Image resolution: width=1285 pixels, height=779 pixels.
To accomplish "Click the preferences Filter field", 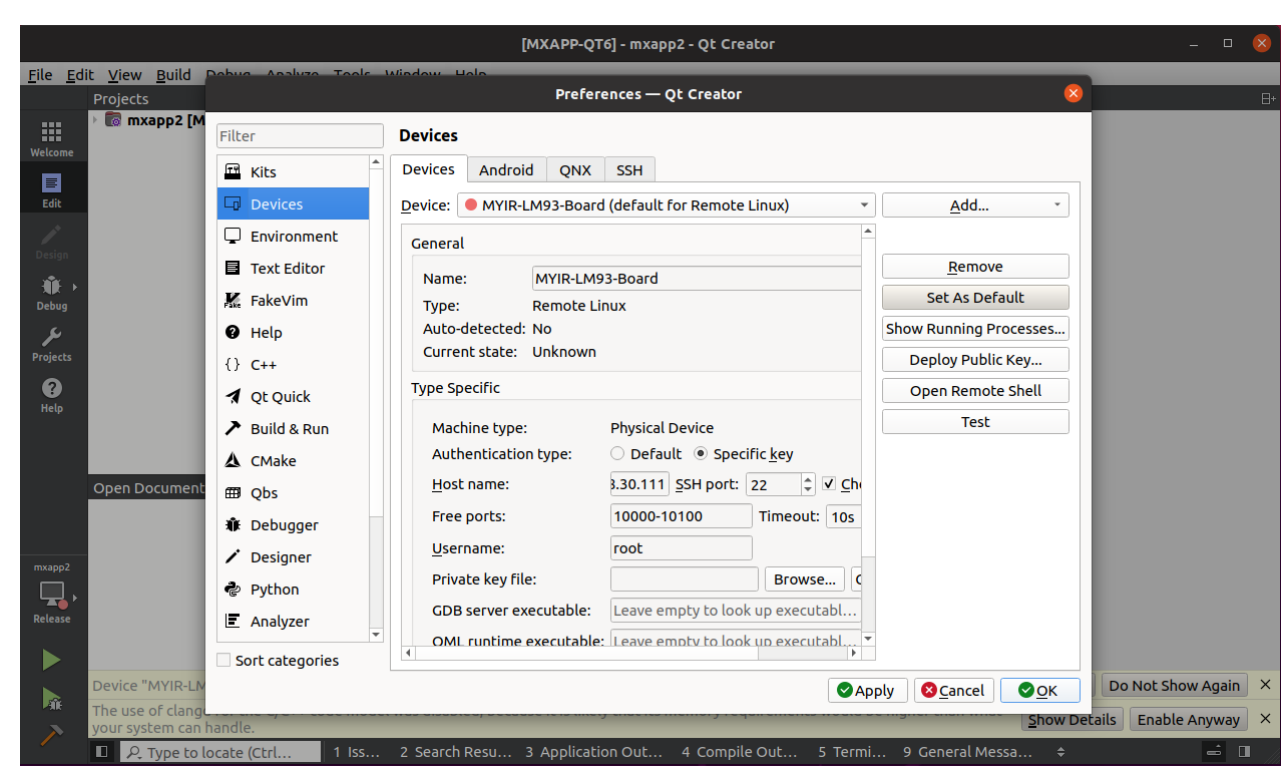I will coord(300,136).
